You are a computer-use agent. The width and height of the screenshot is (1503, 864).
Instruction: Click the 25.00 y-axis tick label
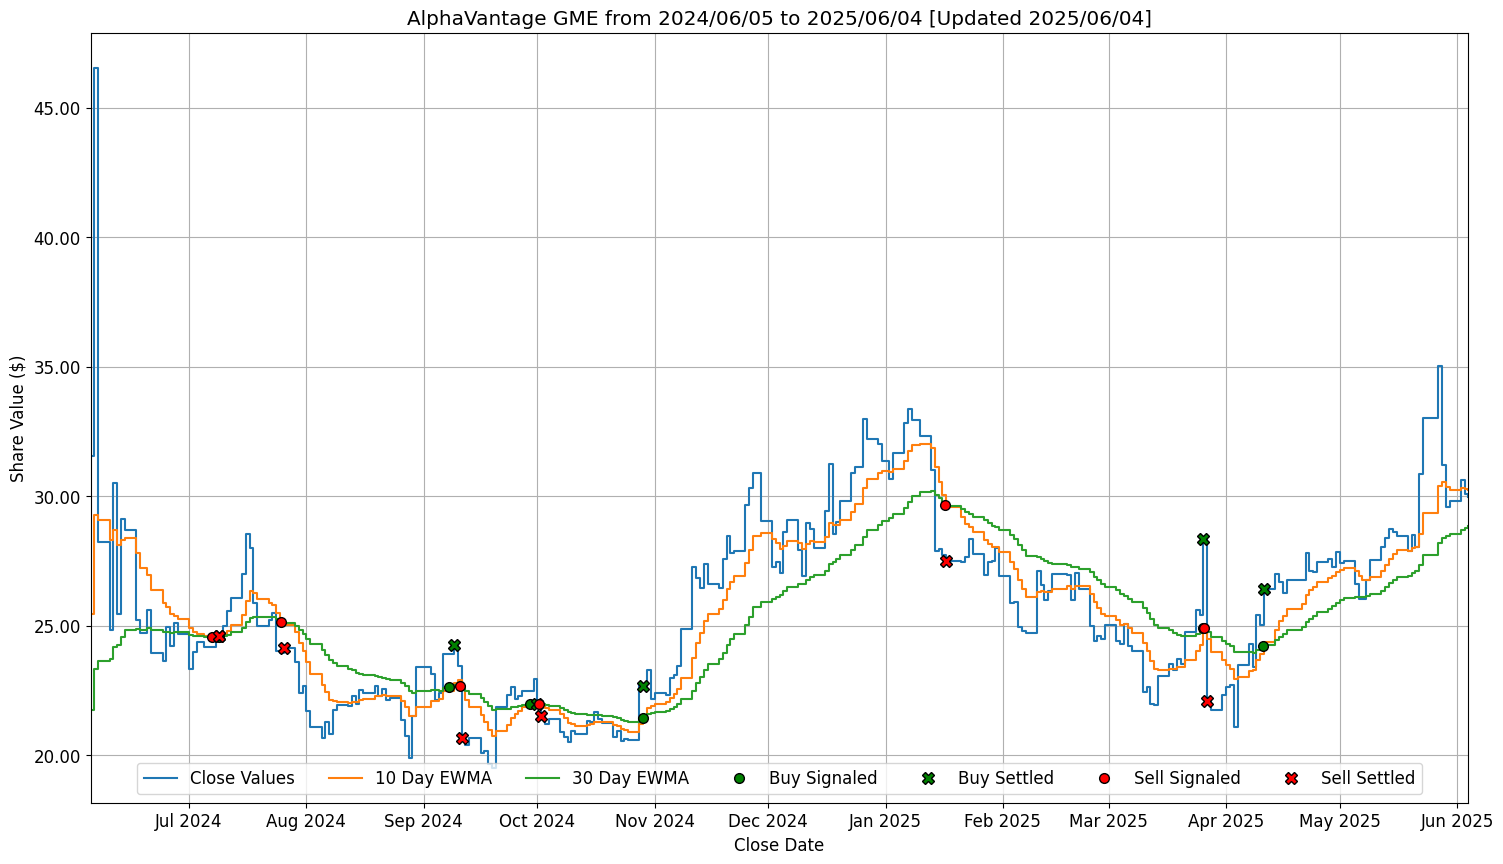coord(57,626)
